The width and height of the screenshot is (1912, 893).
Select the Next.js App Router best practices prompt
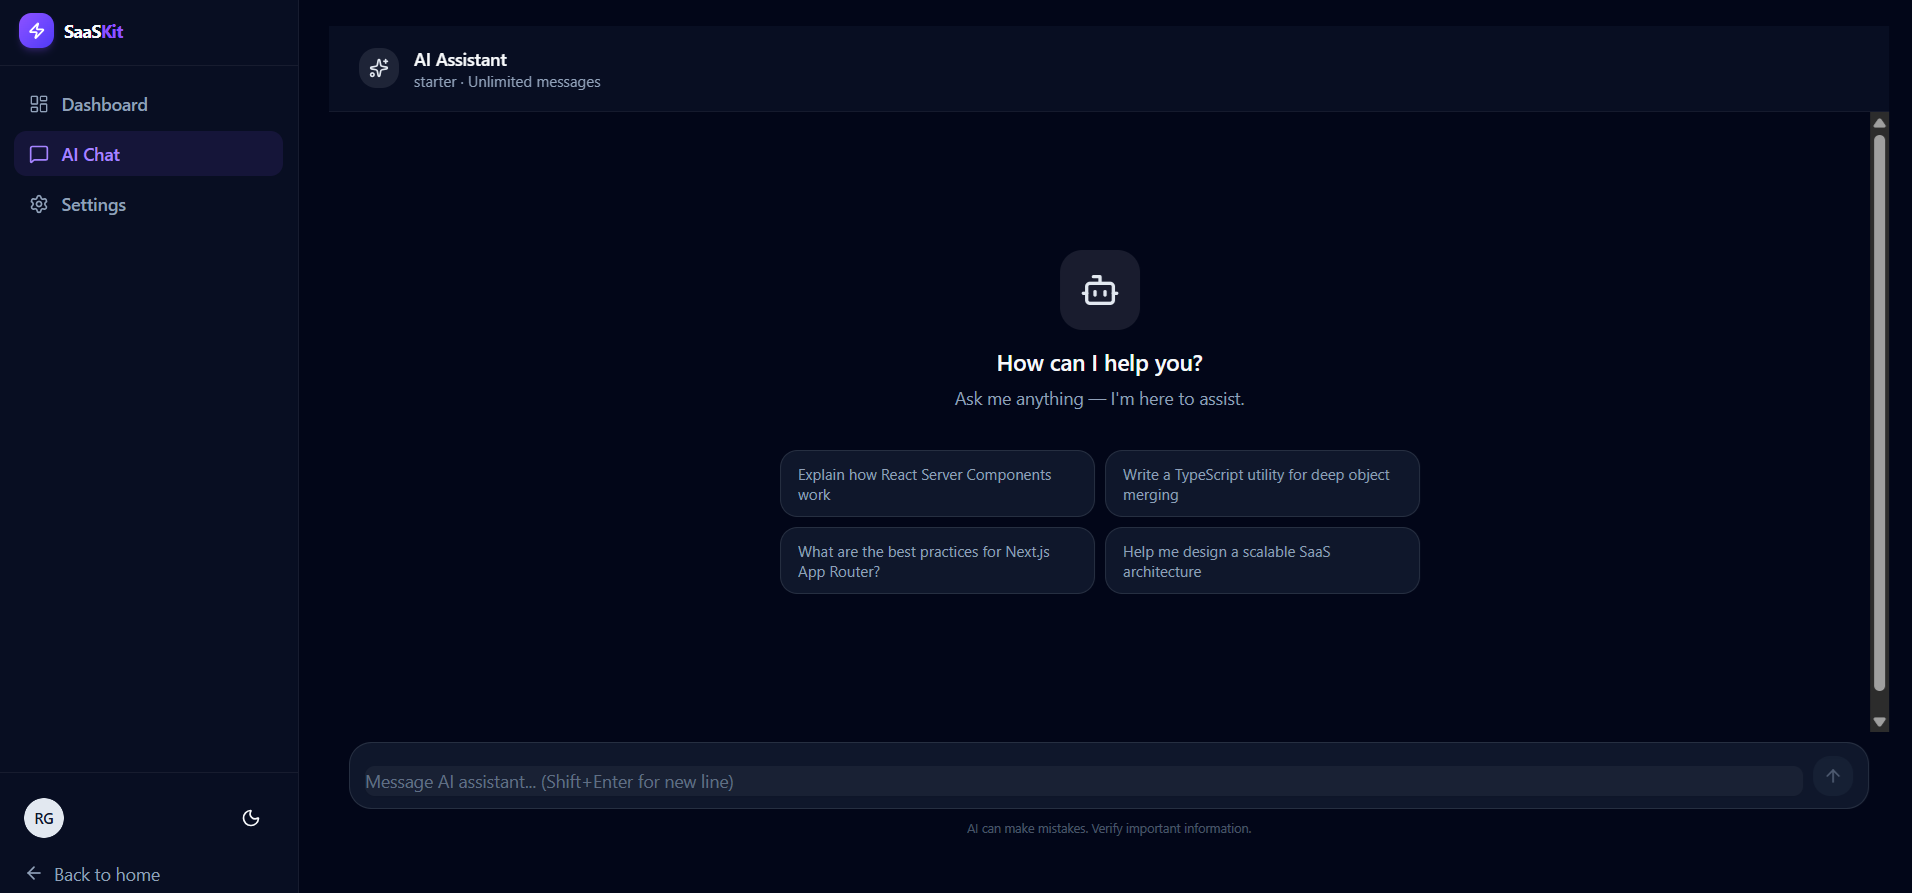point(937,561)
